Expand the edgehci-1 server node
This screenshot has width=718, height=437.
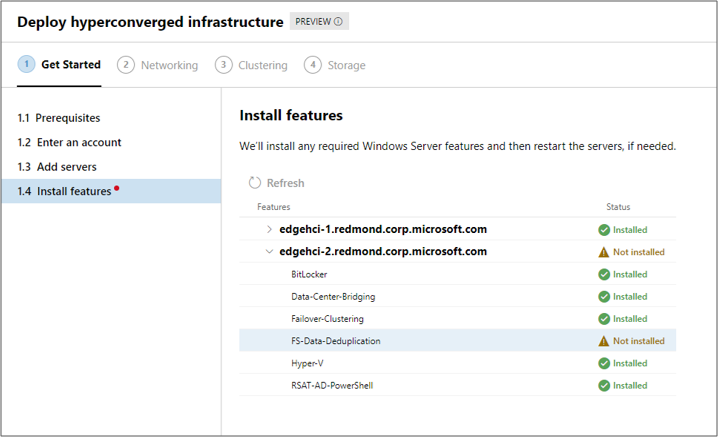269,230
